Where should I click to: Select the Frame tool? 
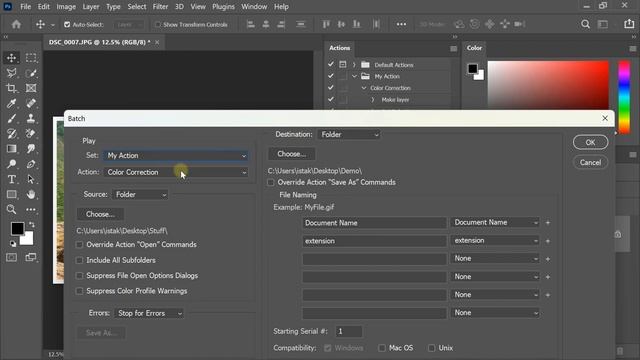click(x=31, y=88)
